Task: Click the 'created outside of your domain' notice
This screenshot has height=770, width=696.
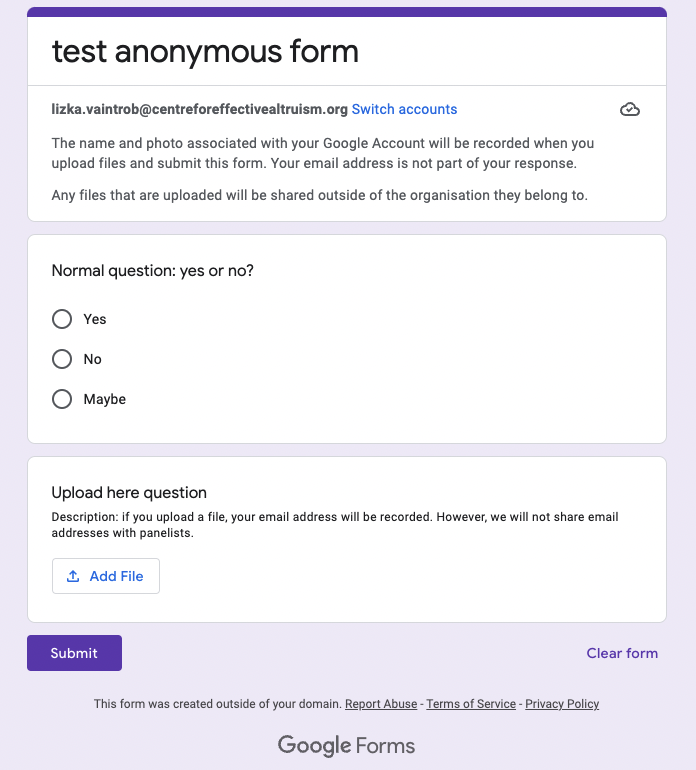Action: [218, 704]
